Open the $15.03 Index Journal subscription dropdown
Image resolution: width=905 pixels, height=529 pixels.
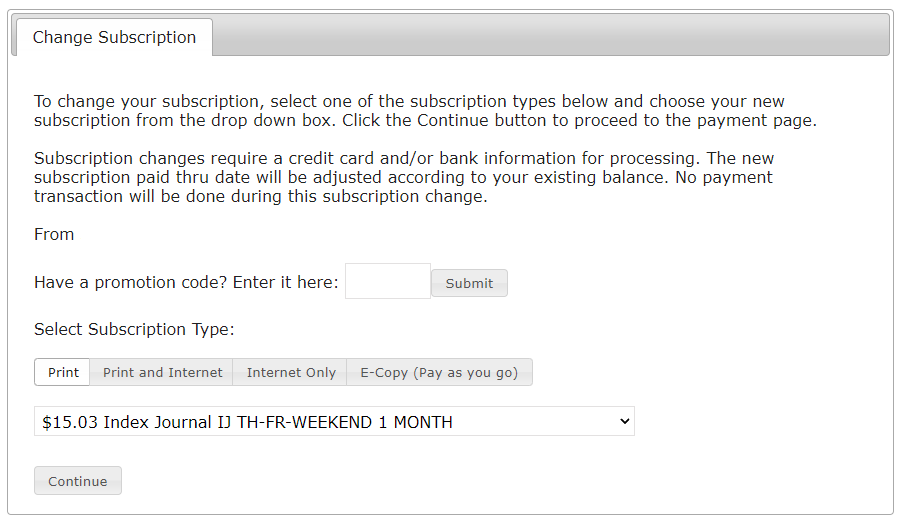(334, 422)
